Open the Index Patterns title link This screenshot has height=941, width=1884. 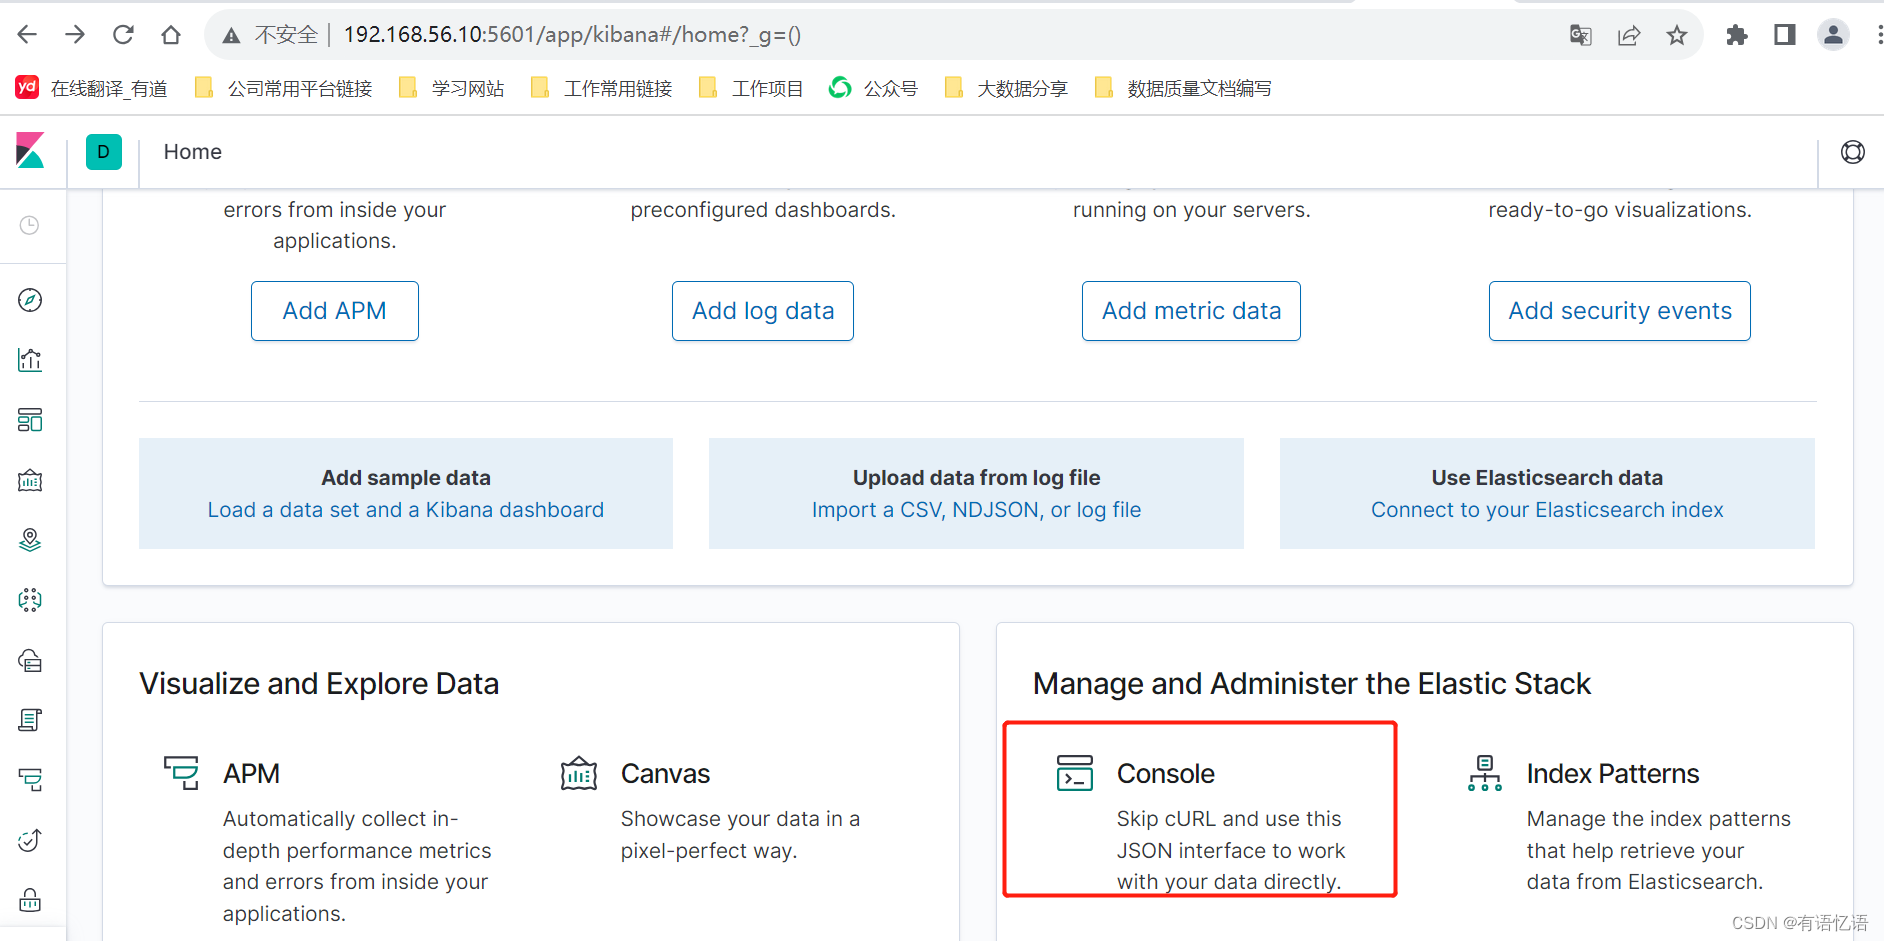click(1612, 774)
